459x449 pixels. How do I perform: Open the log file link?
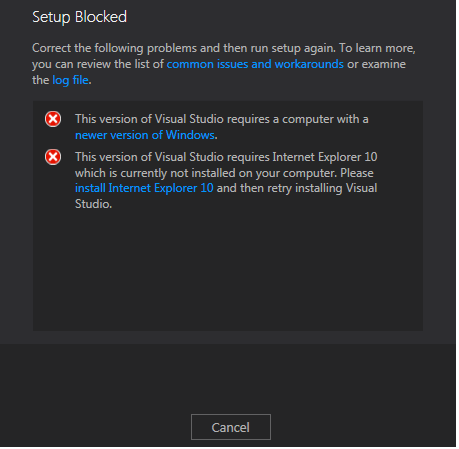tap(70, 80)
